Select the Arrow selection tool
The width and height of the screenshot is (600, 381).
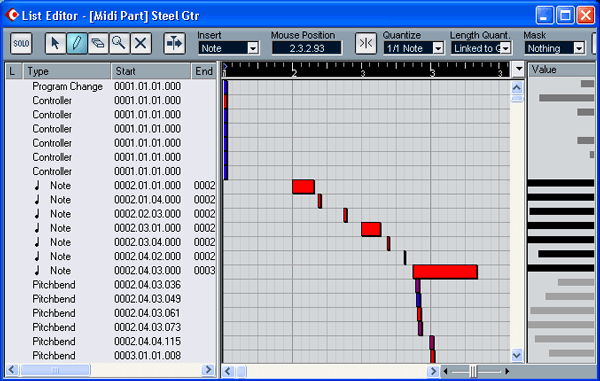(x=55, y=43)
